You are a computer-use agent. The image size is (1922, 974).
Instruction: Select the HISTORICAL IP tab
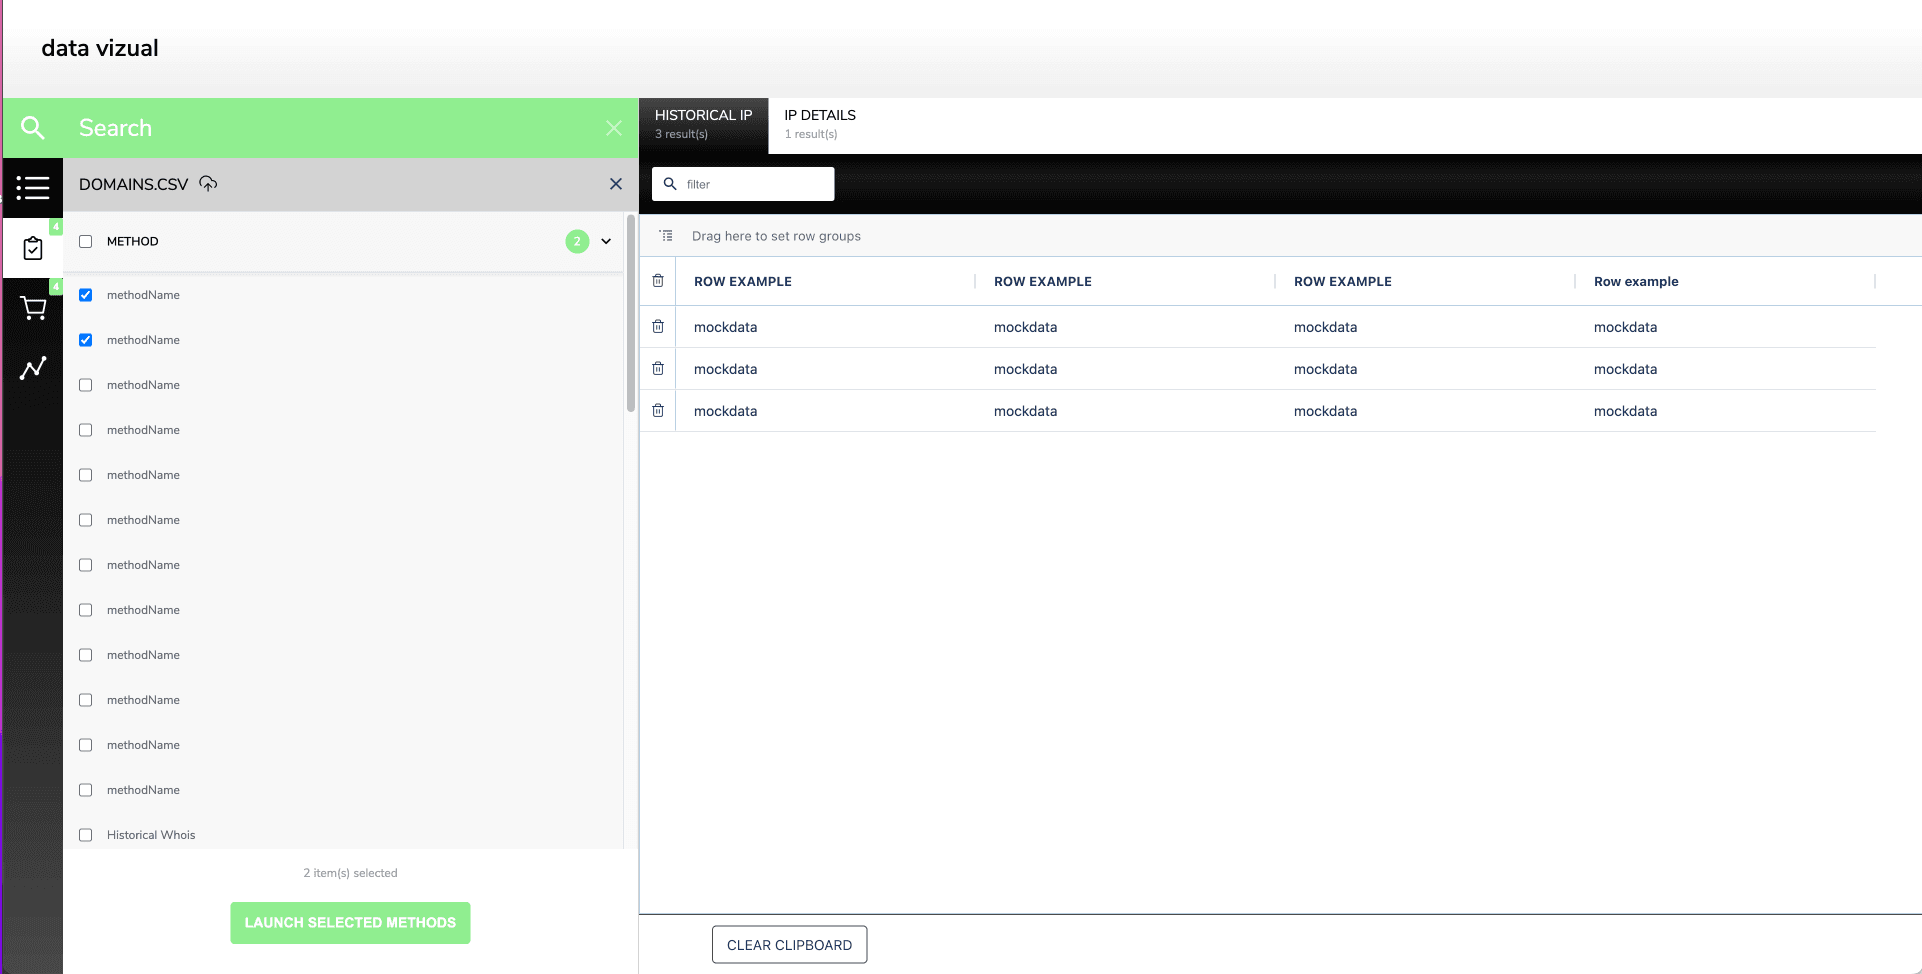(x=703, y=122)
